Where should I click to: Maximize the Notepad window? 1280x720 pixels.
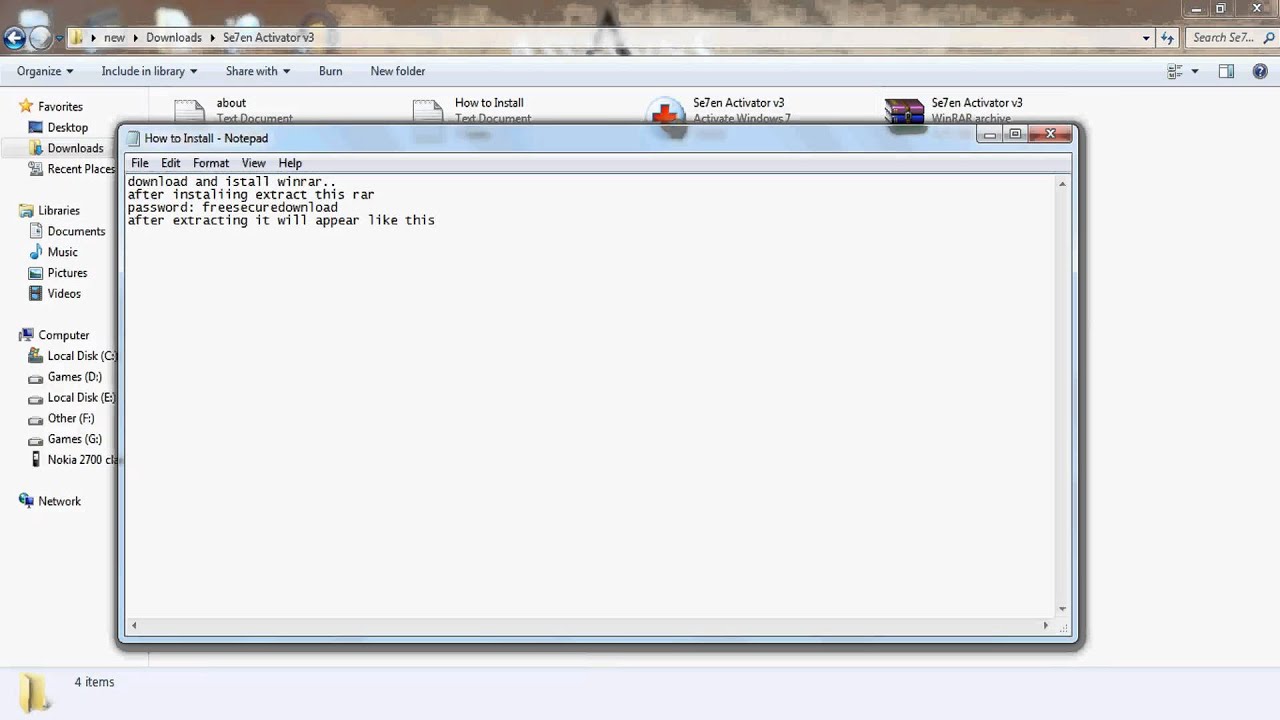click(1015, 134)
